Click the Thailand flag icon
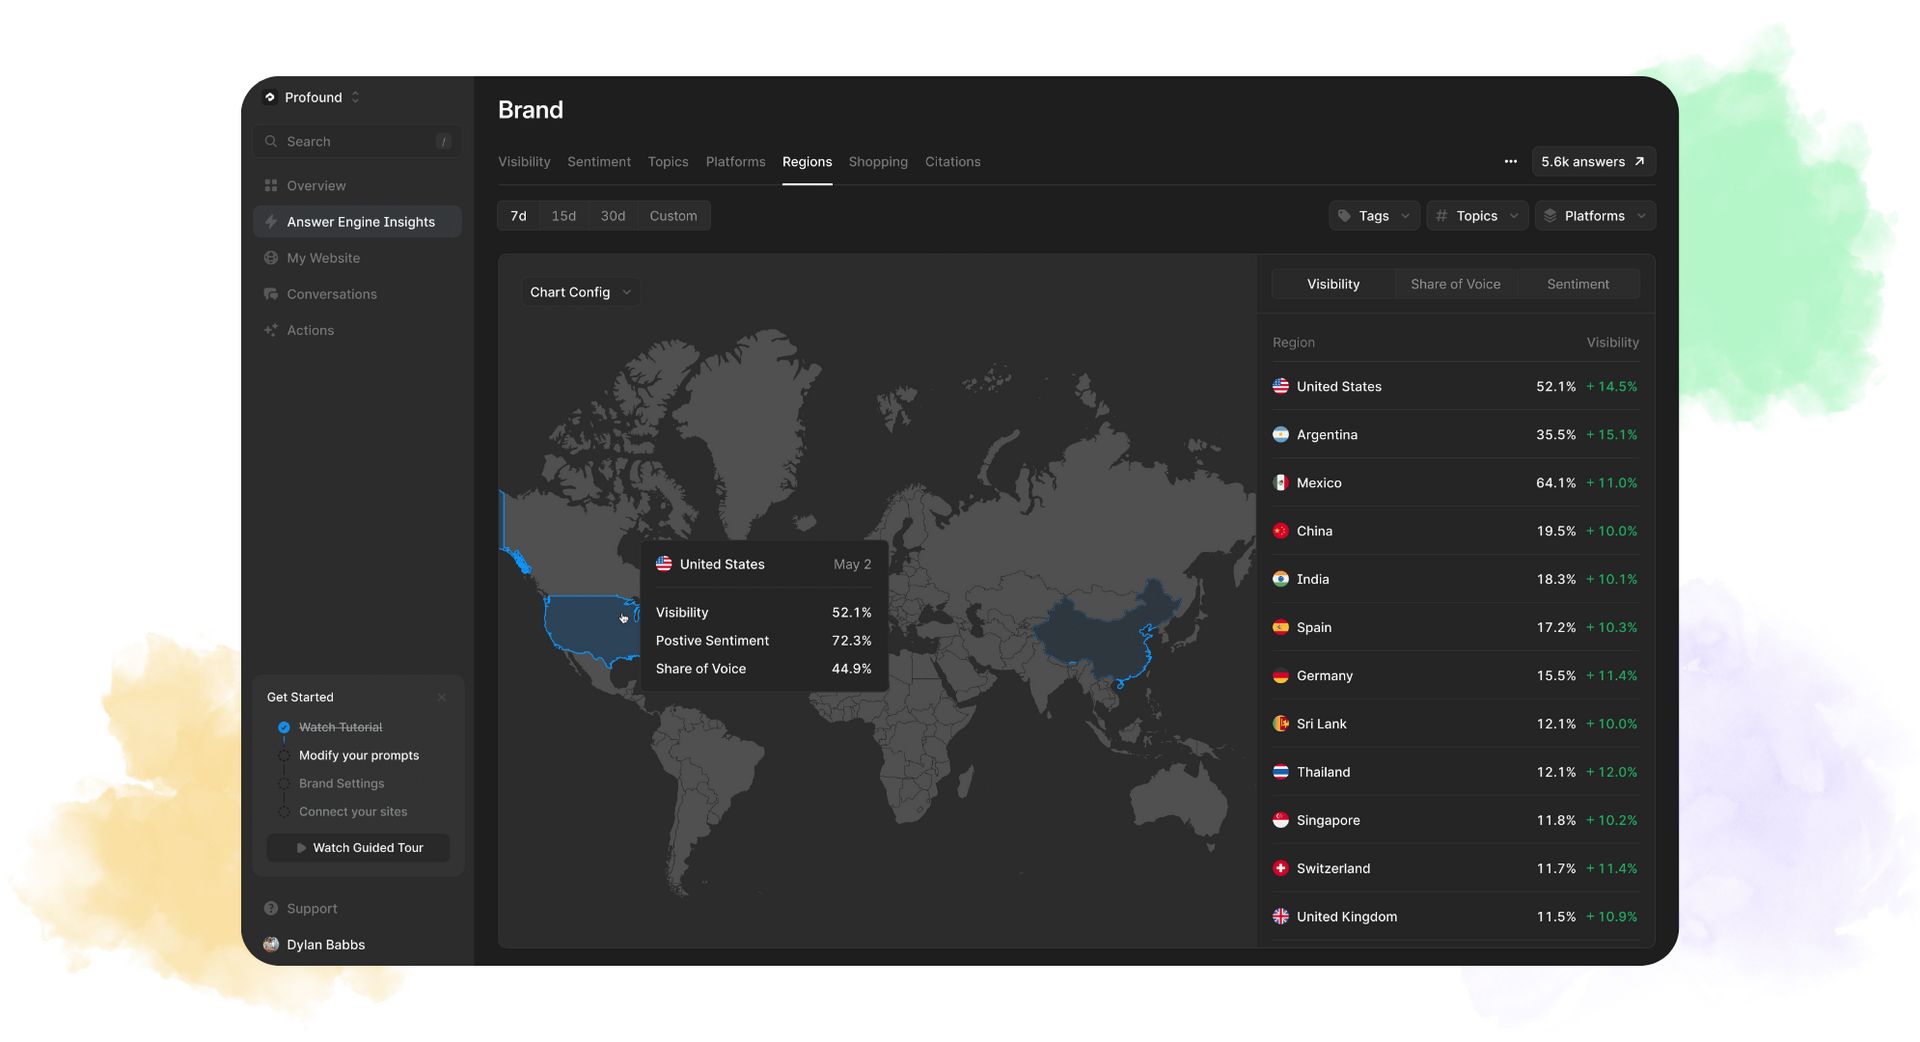This screenshot has width=1920, height=1042. (x=1281, y=772)
